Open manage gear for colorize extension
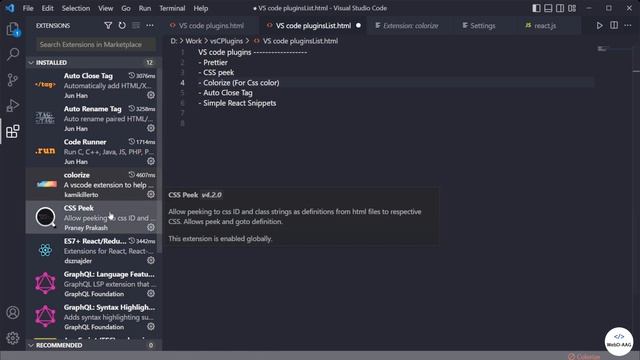 (x=151, y=194)
